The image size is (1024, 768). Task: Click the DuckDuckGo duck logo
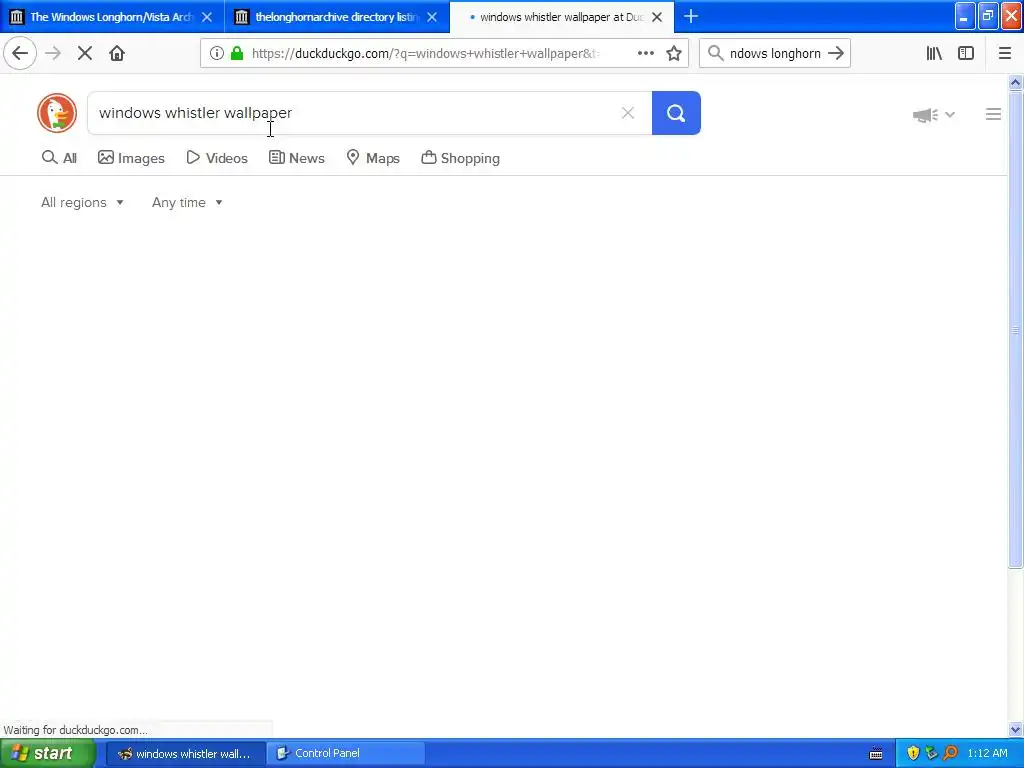tap(57, 113)
